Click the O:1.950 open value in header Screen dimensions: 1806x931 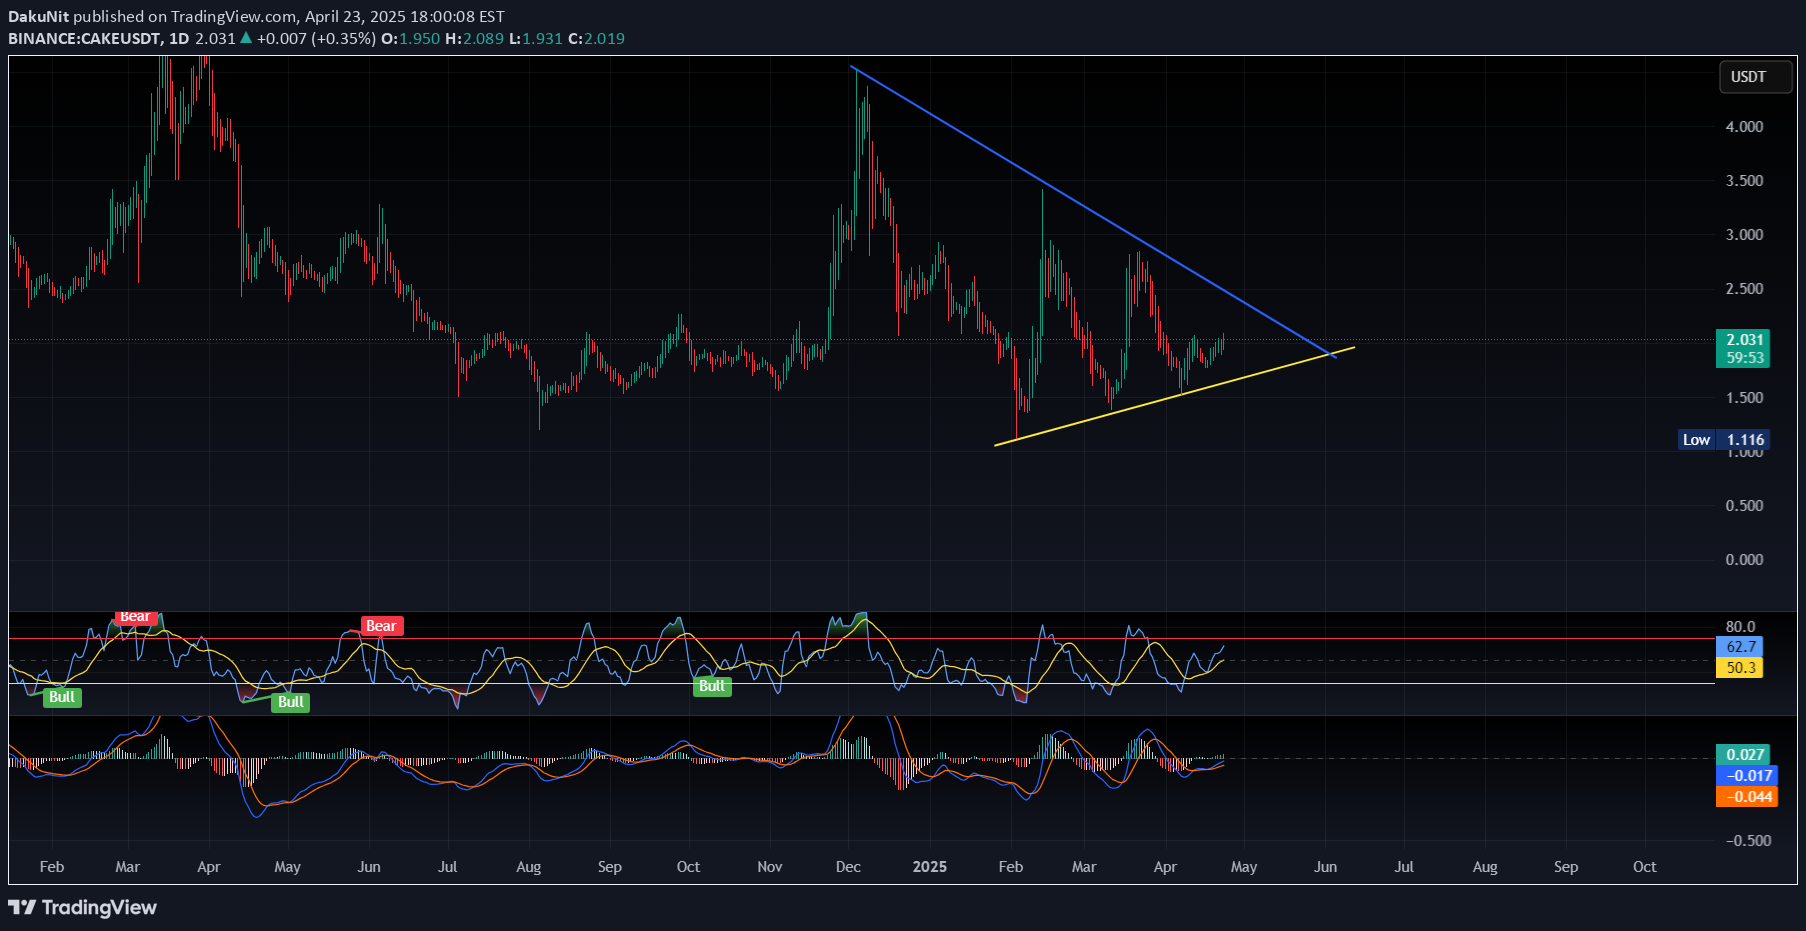pos(410,38)
